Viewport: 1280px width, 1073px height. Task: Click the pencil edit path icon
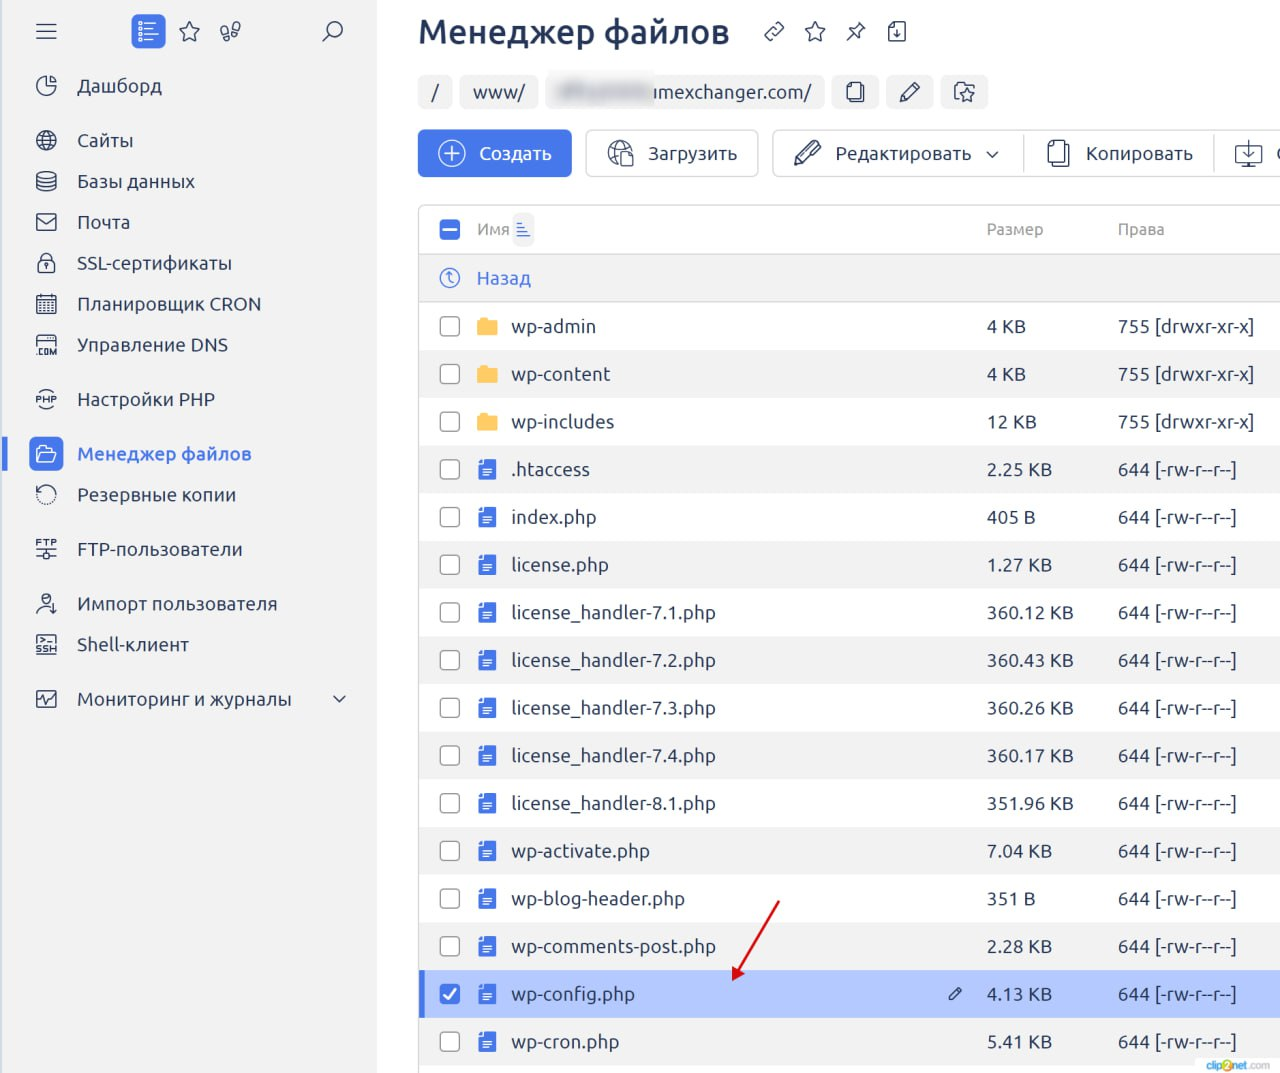(x=909, y=92)
